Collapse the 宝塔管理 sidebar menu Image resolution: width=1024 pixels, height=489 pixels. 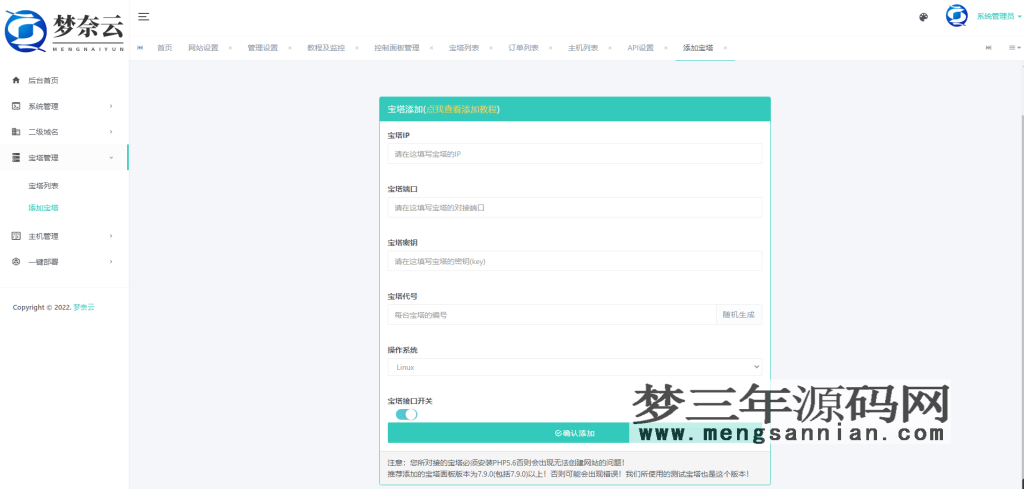click(x=64, y=157)
